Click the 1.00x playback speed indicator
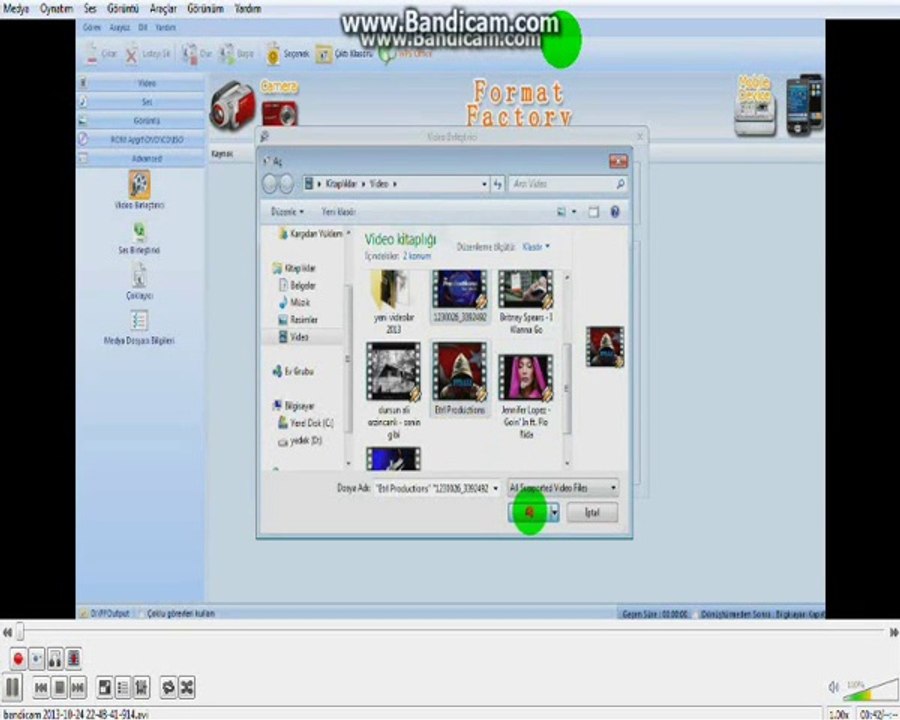Screen dimensions: 900x720 (839, 714)
